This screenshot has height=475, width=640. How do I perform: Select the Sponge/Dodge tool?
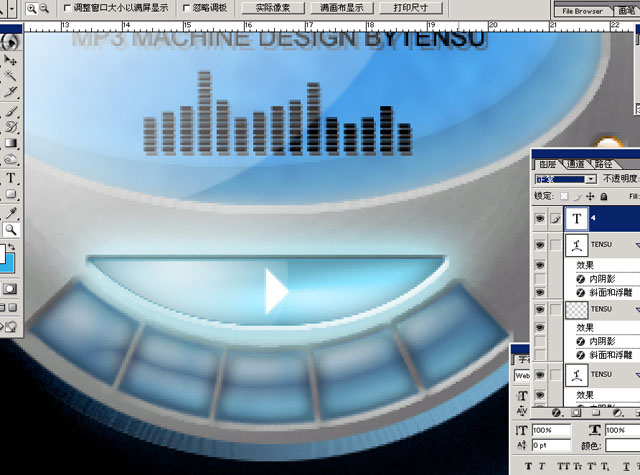(10, 160)
